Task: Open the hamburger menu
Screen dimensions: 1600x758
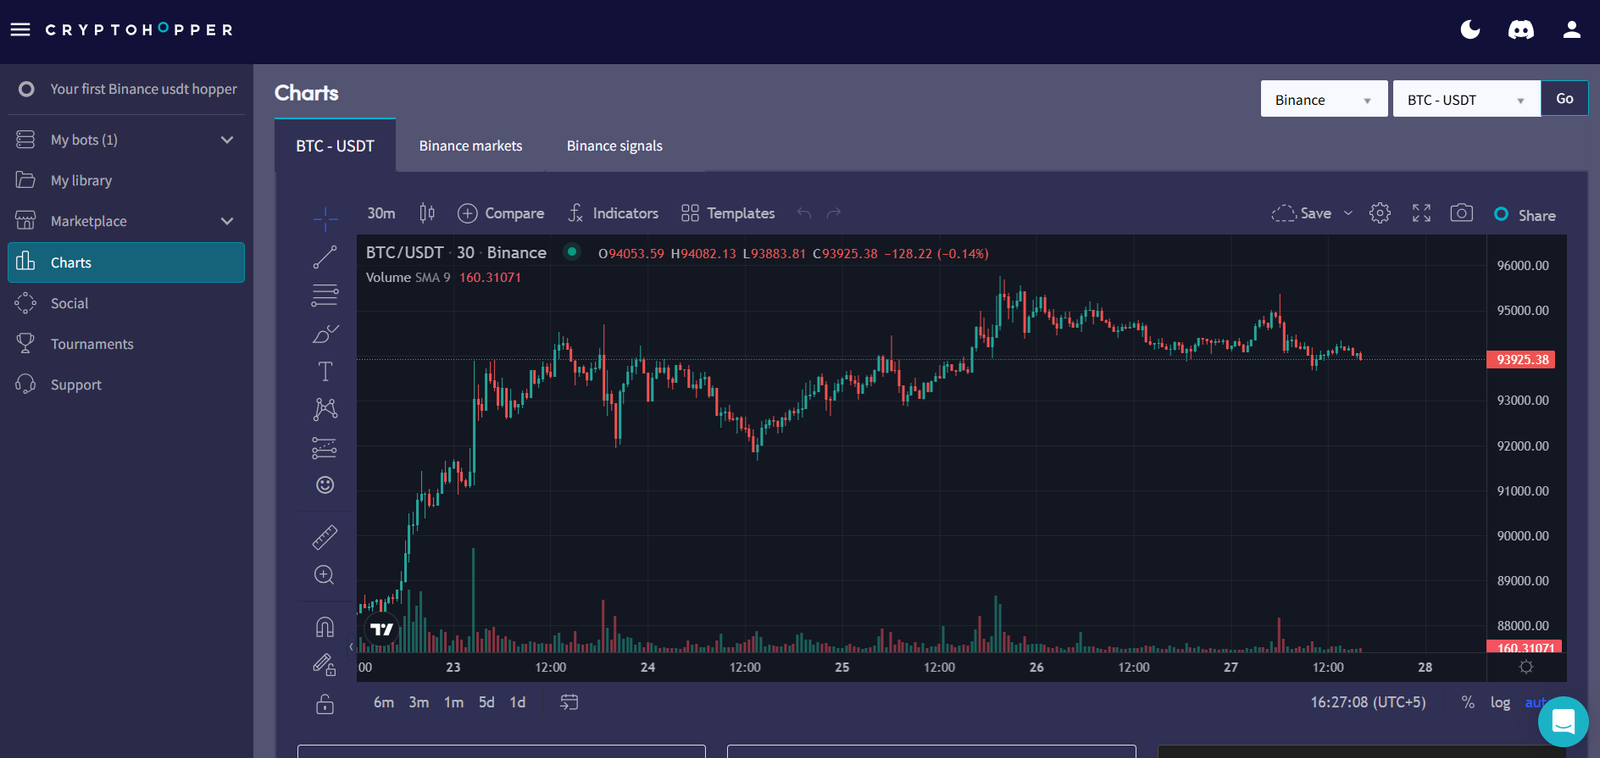Action: [20, 30]
